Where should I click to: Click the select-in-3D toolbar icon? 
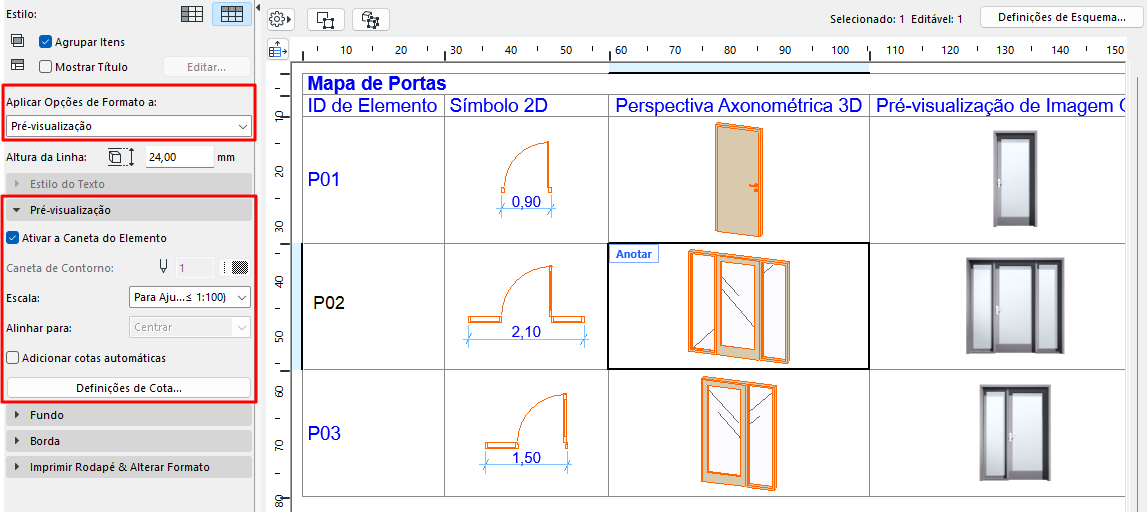click(x=371, y=20)
